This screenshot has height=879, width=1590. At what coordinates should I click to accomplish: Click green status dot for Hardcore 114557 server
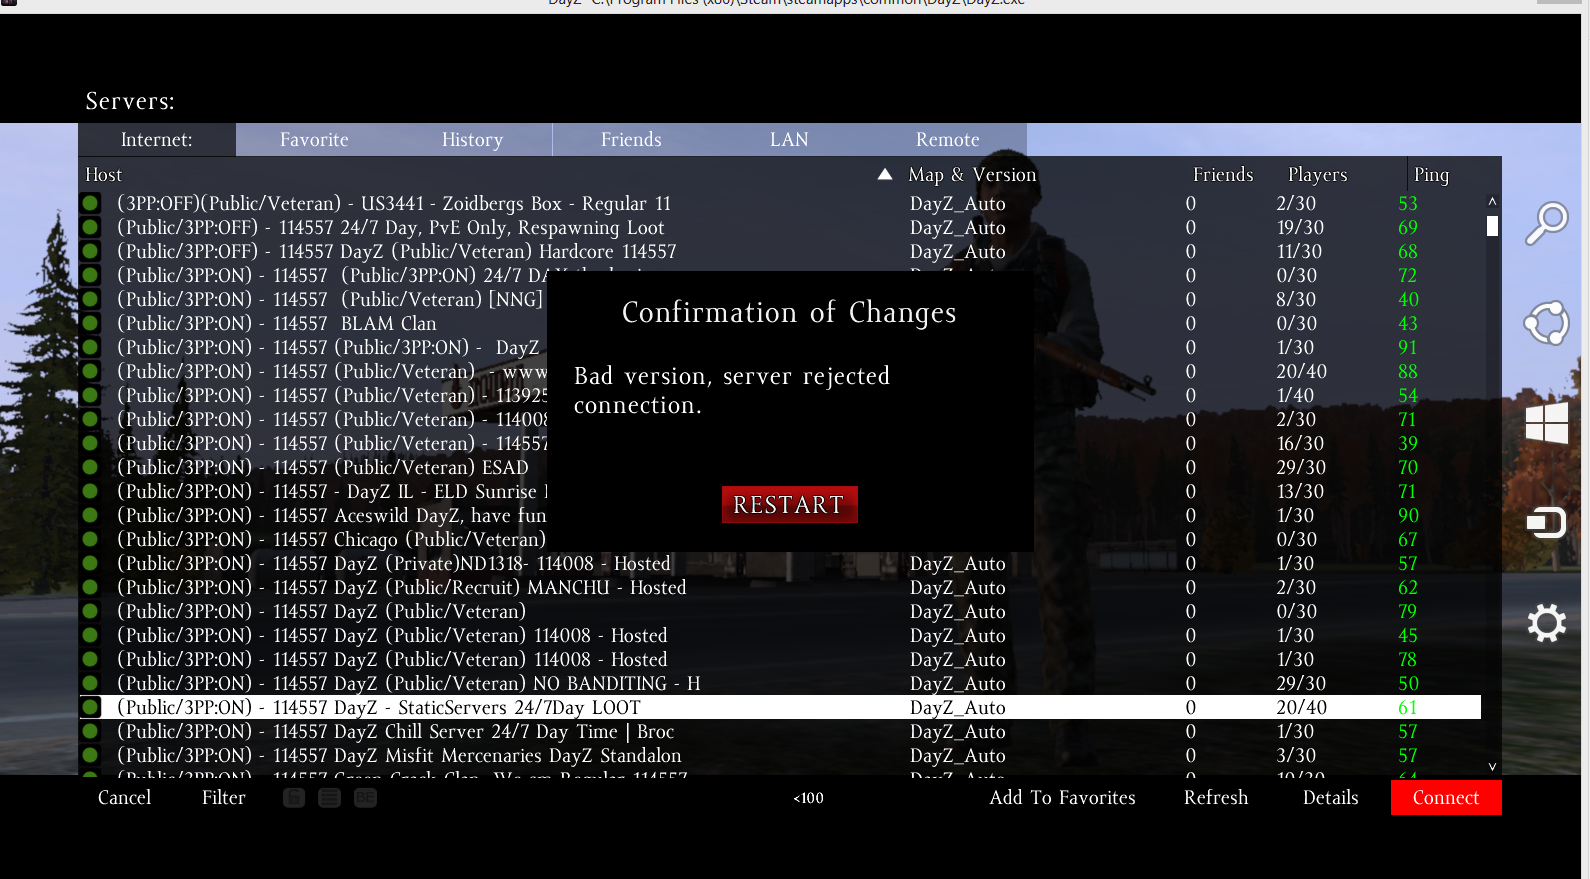91,251
